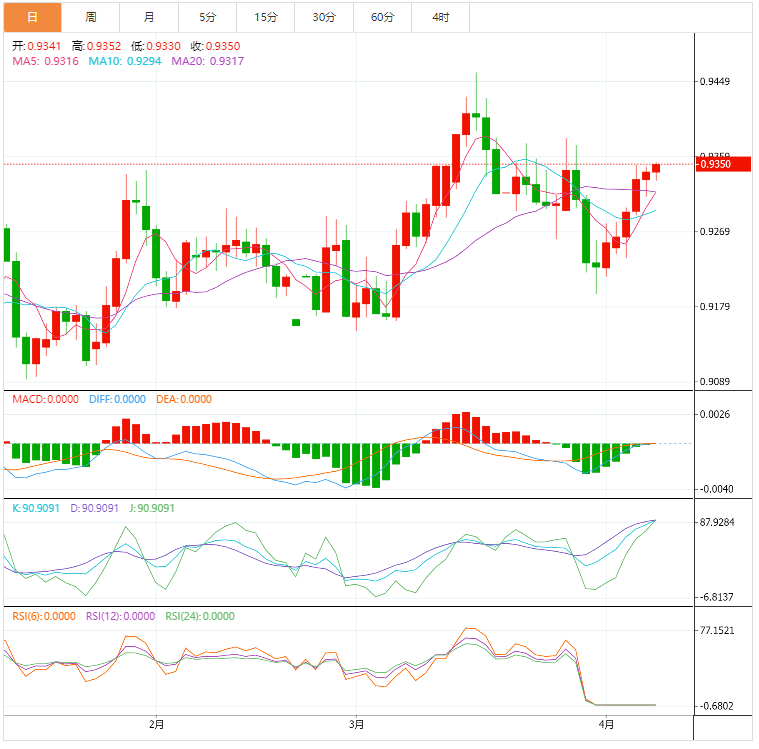This screenshot has height=749, width=759.
Task: Select the DEA value label
Action: point(184,399)
